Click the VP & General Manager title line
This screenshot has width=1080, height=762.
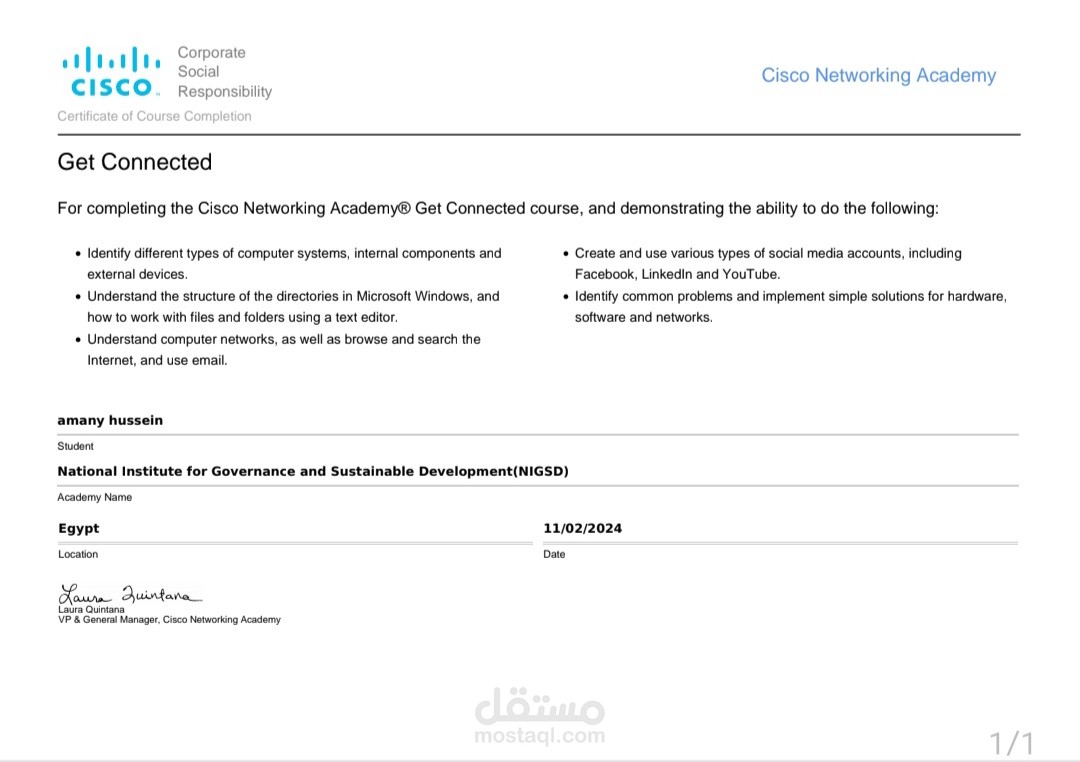click(x=169, y=619)
